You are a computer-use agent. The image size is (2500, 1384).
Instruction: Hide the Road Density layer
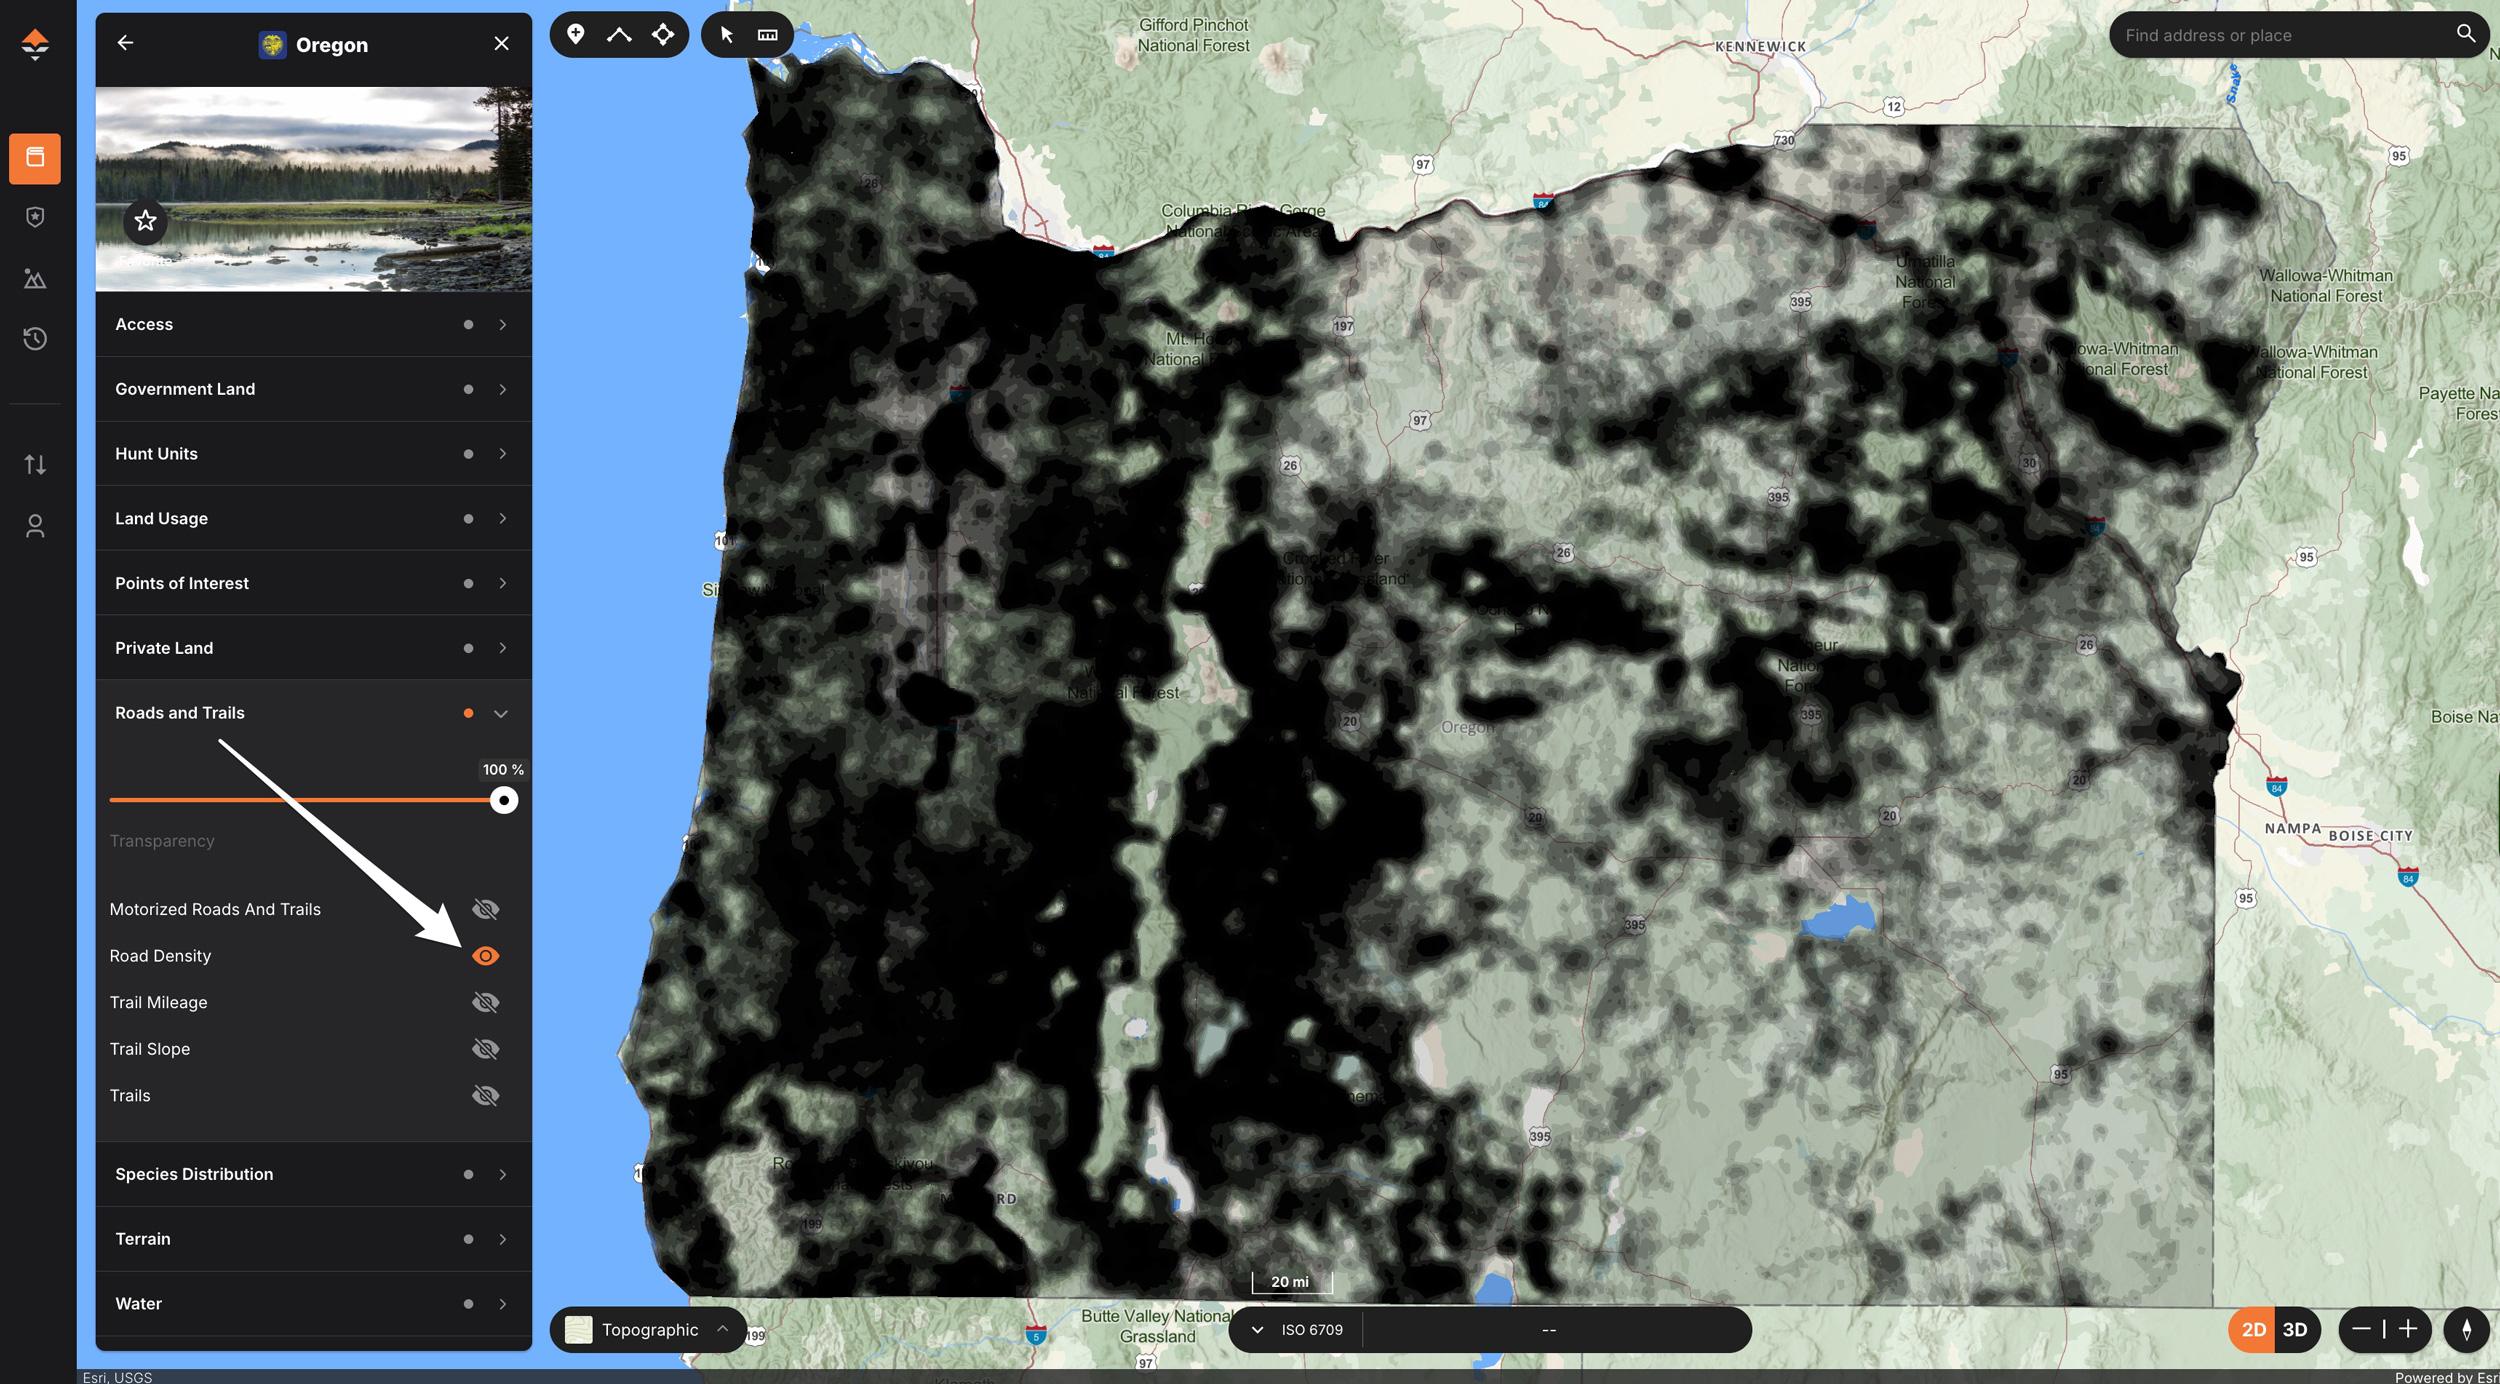click(x=487, y=956)
